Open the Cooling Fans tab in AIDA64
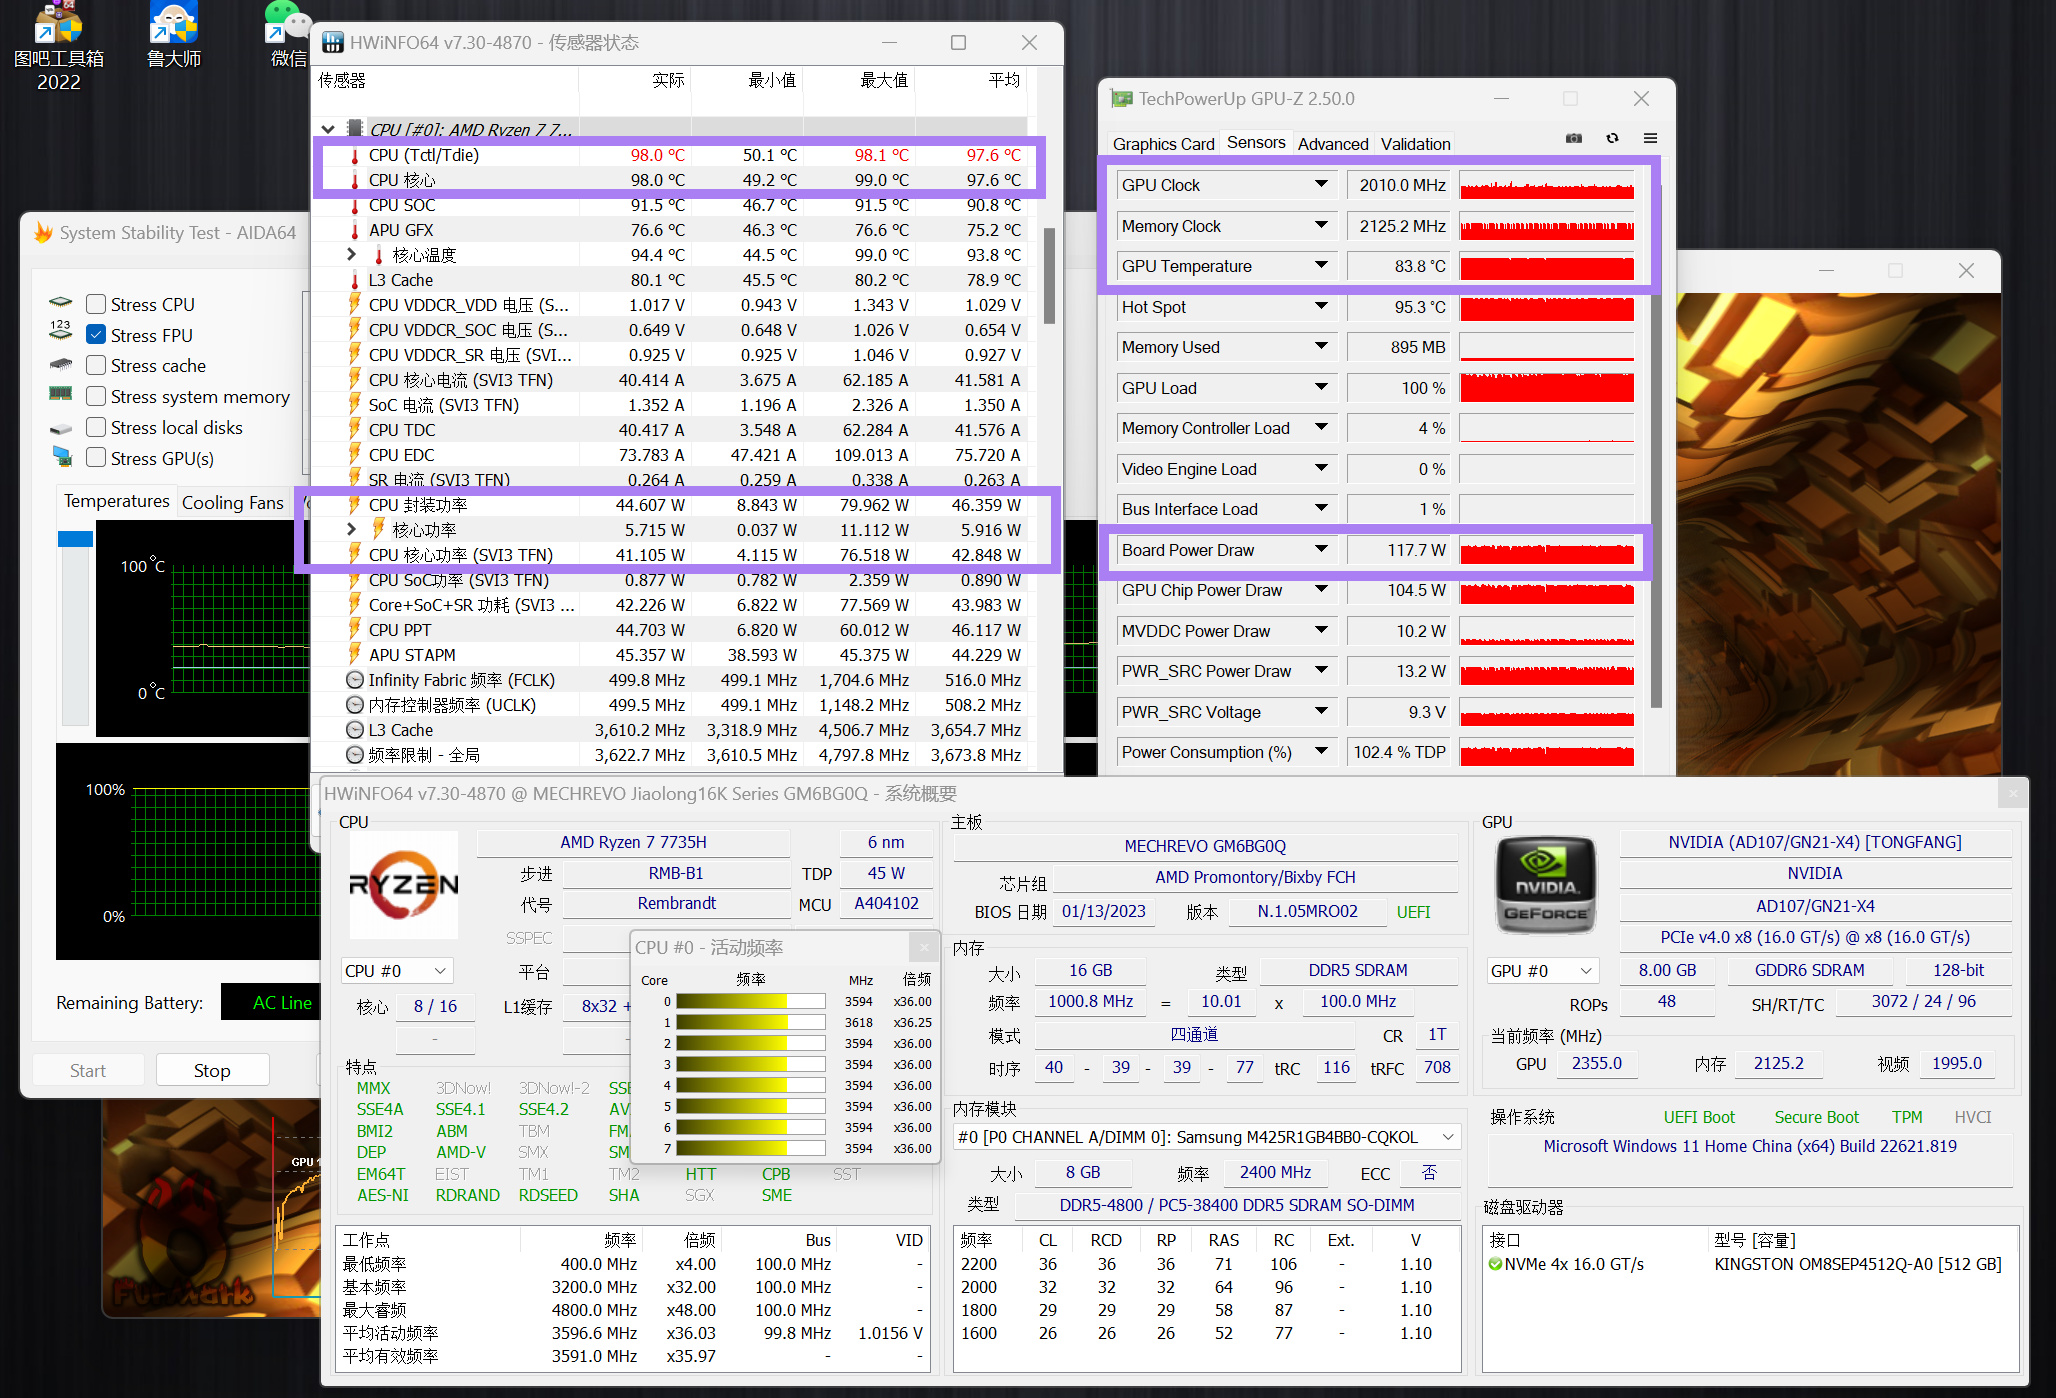 click(x=232, y=502)
